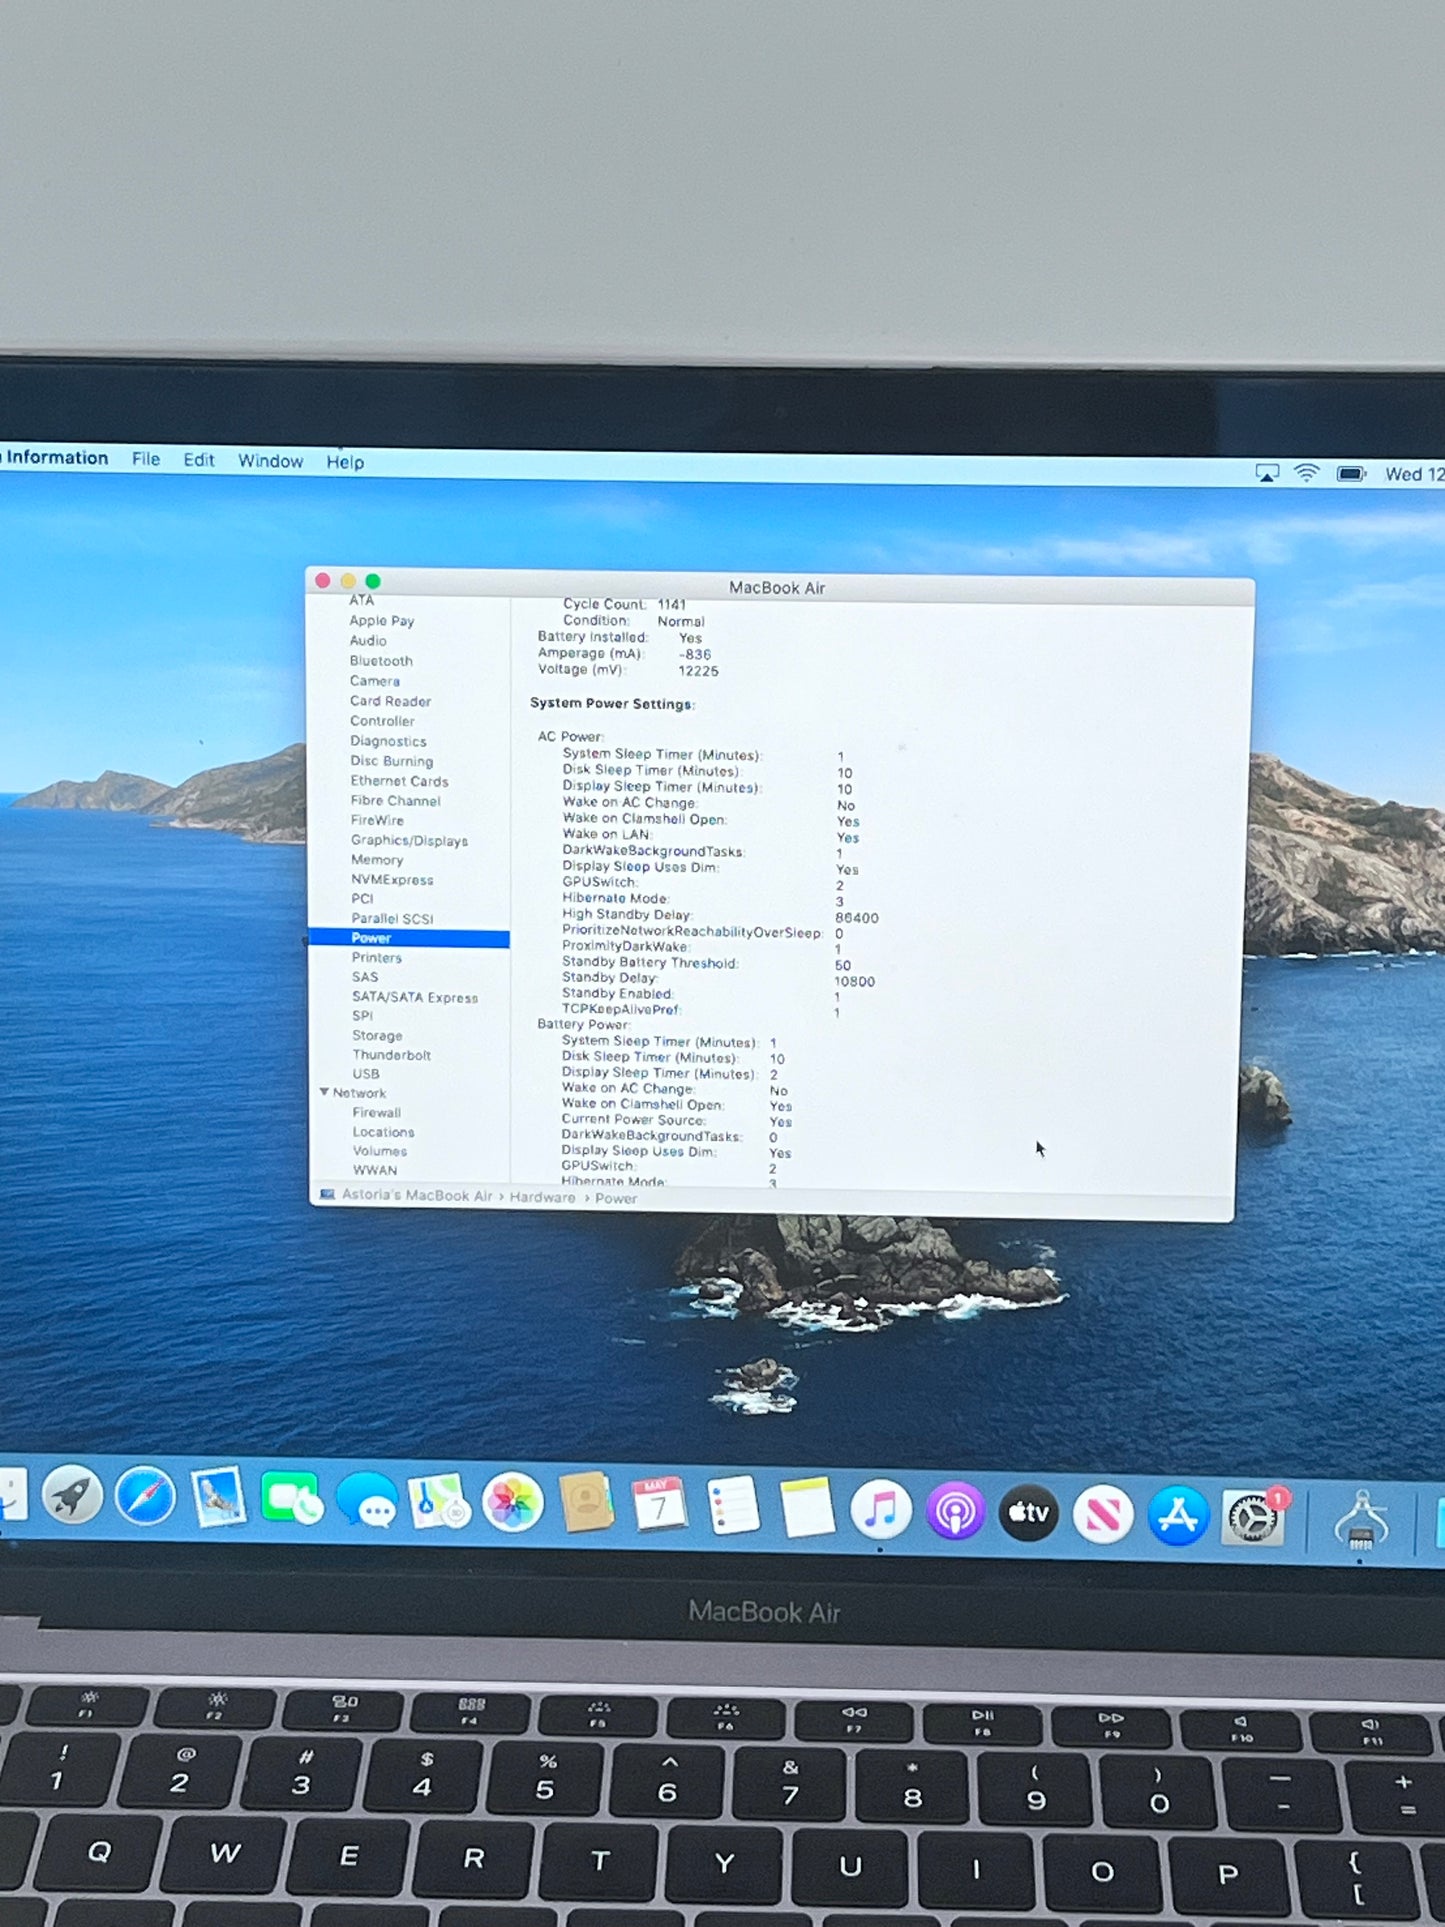The image size is (1445, 1927).
Task: Select SPI in the sidebar
Action: (362, 1015)
